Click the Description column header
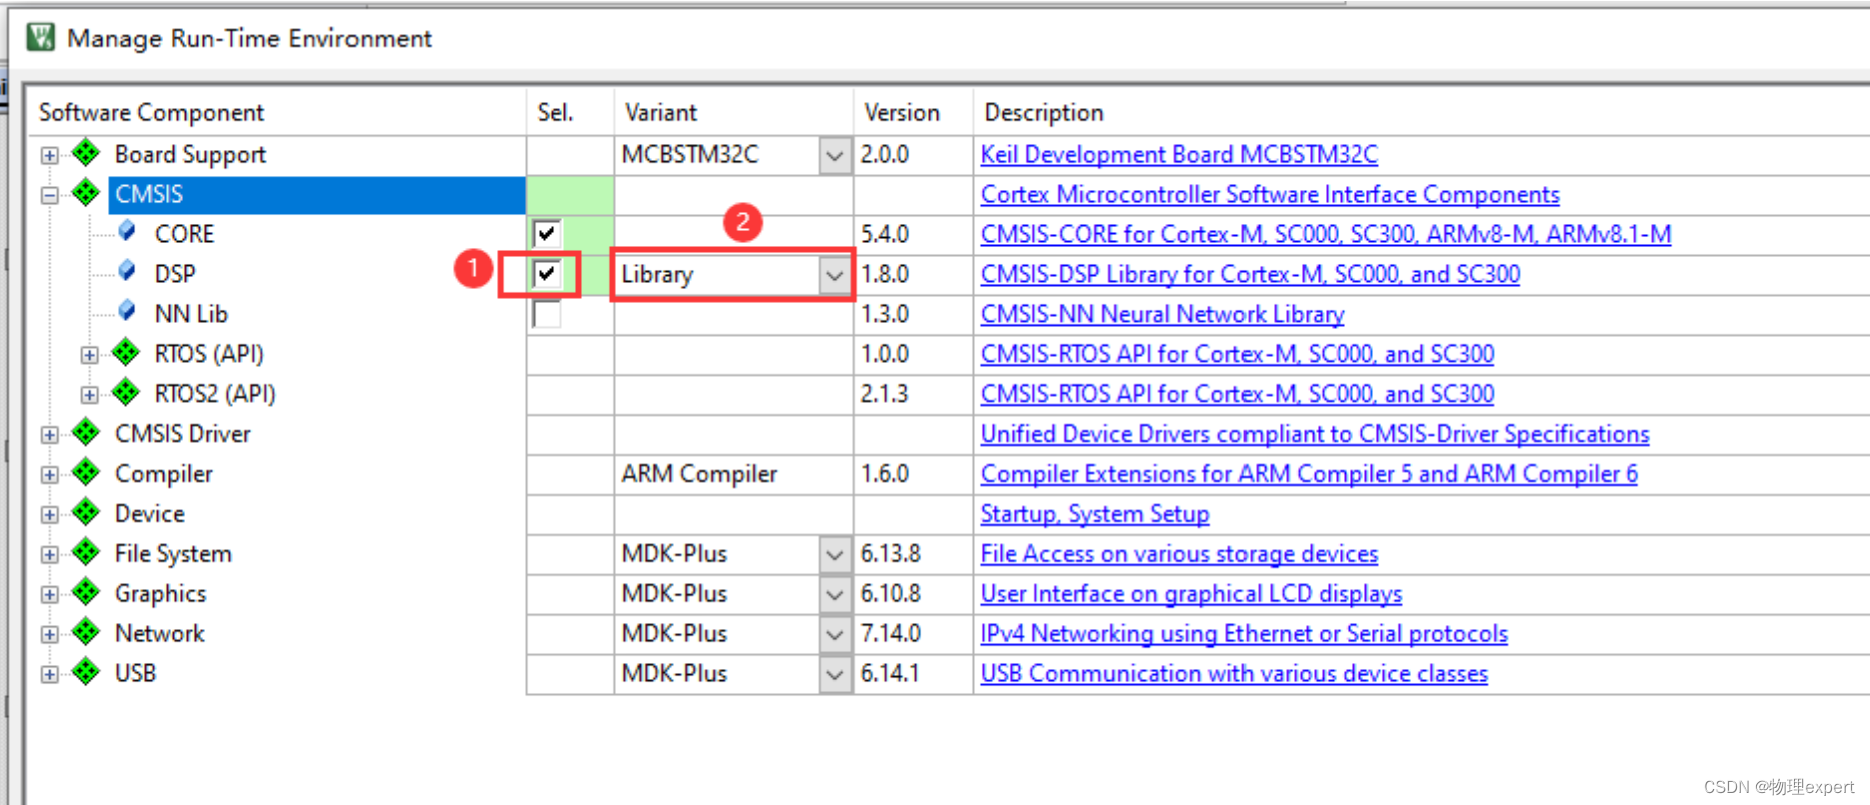Screen dimensions: 1870x805 [1420, 112]
